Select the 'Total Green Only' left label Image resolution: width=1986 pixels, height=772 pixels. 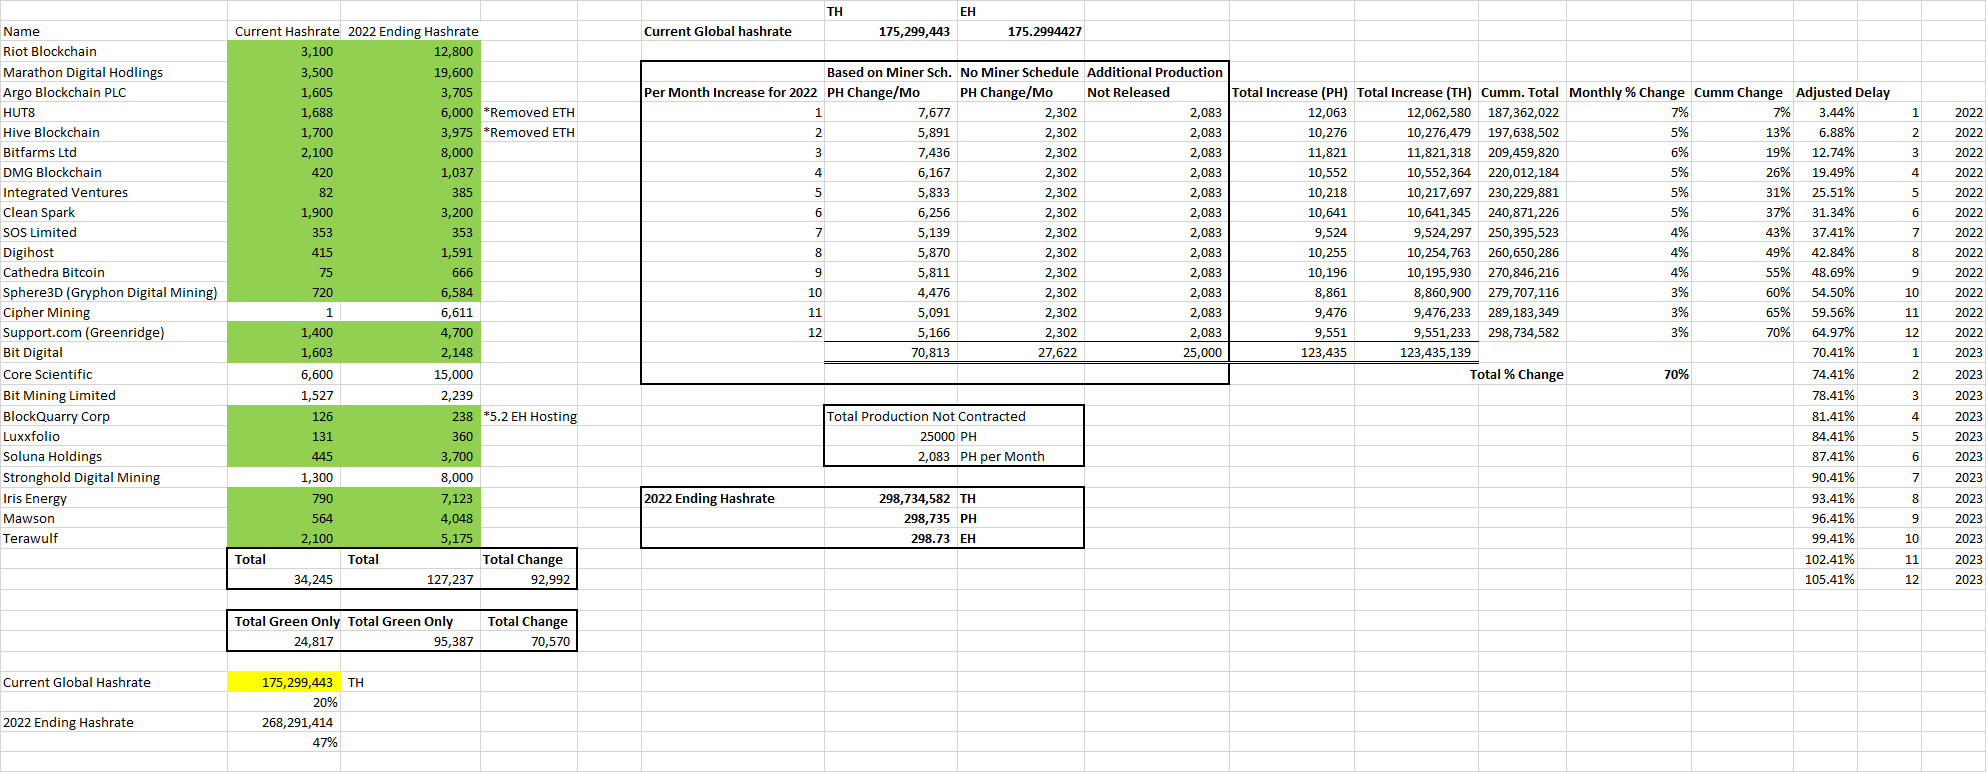(x=287, y=621)
